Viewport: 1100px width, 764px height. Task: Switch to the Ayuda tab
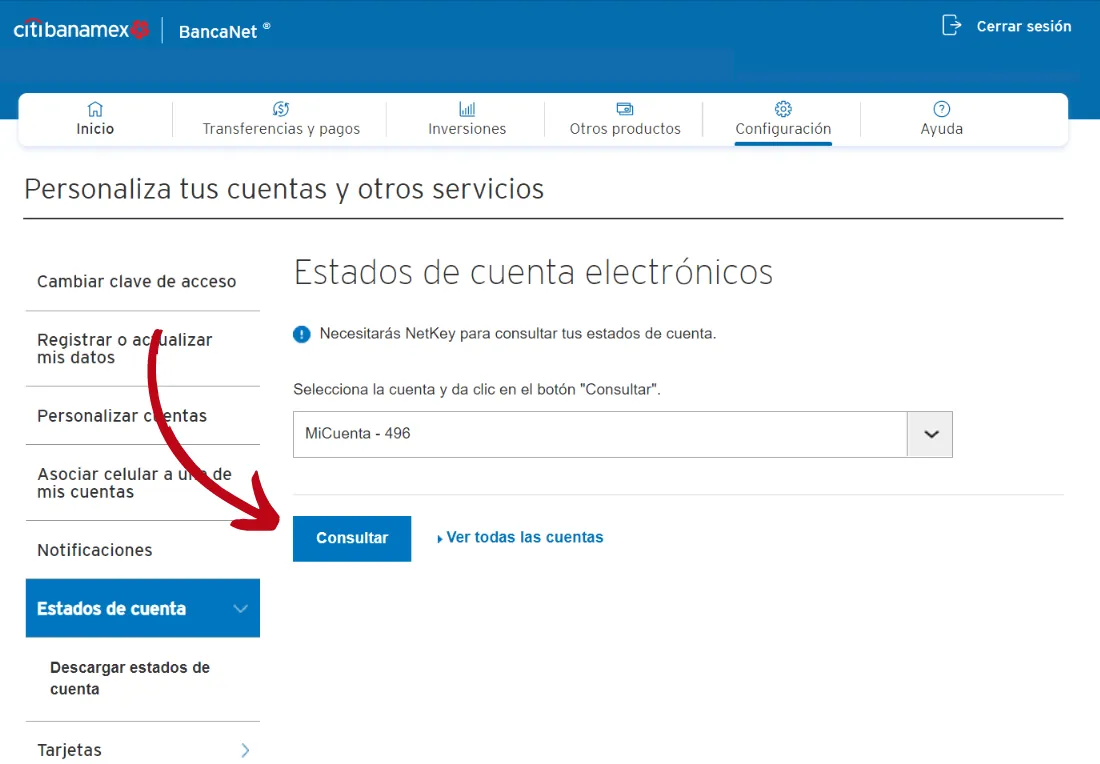941,120
